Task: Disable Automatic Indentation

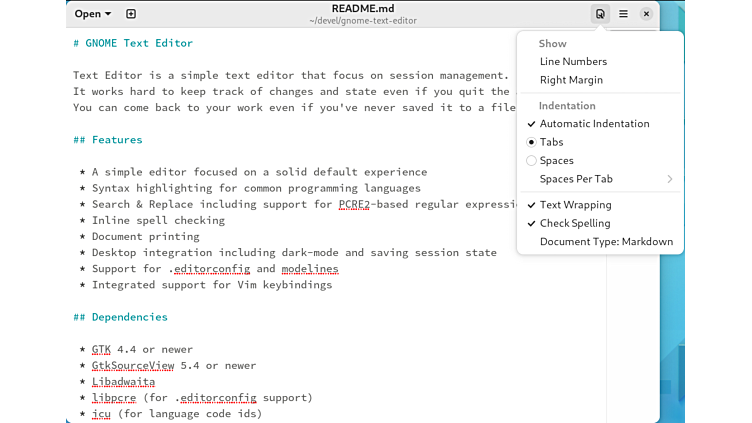Action: (x=594, y=124)
